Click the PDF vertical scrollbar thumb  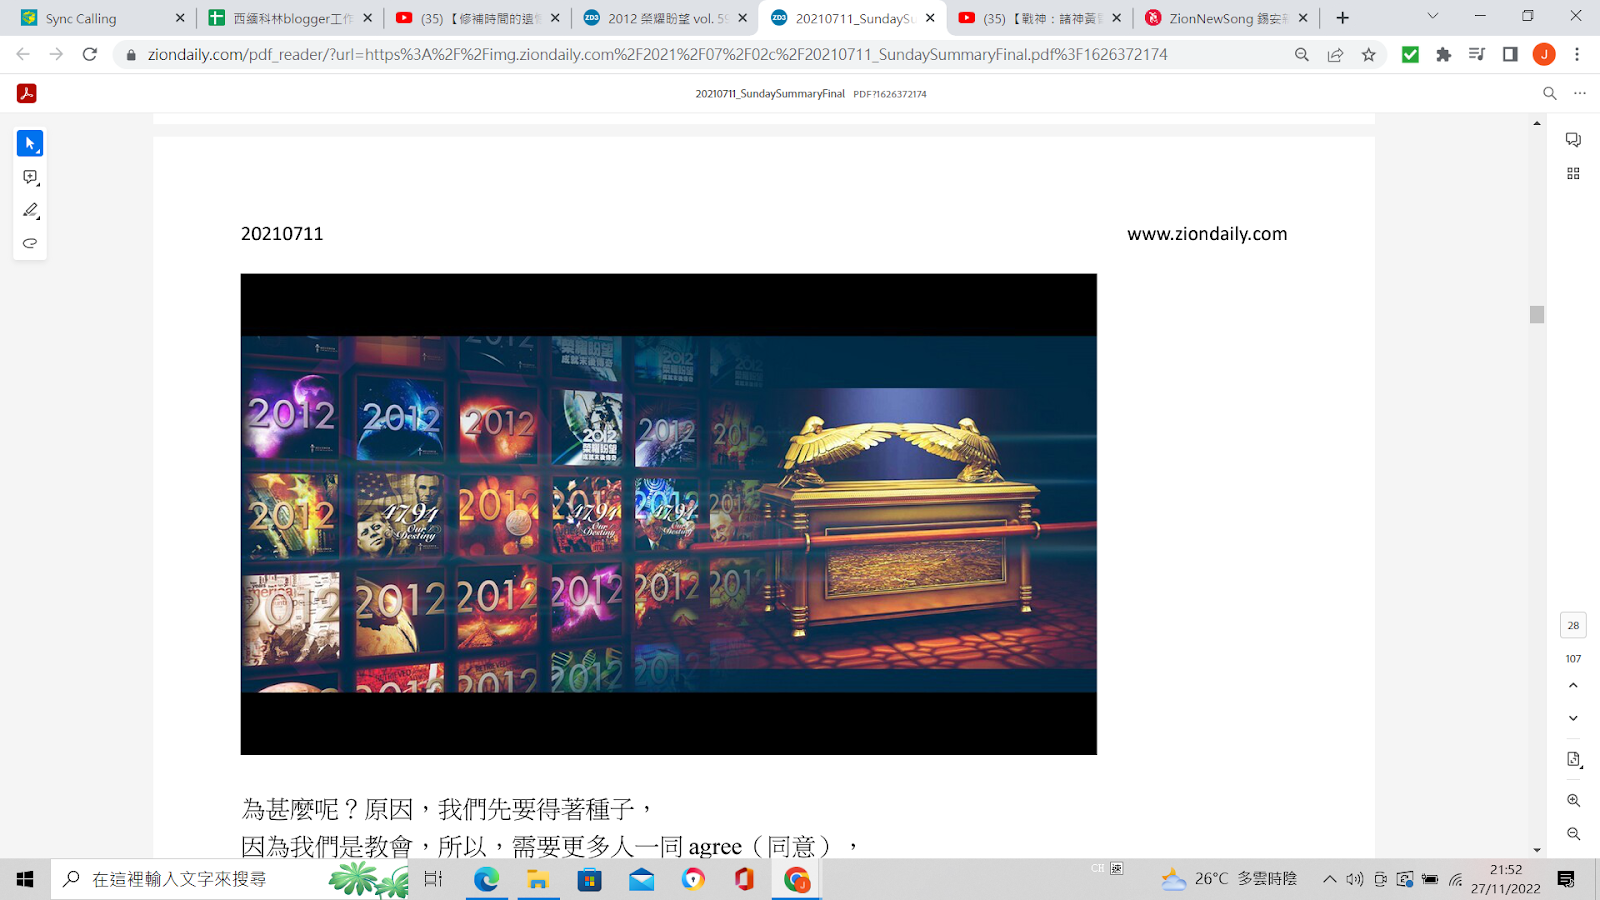tap(1537, 314)
